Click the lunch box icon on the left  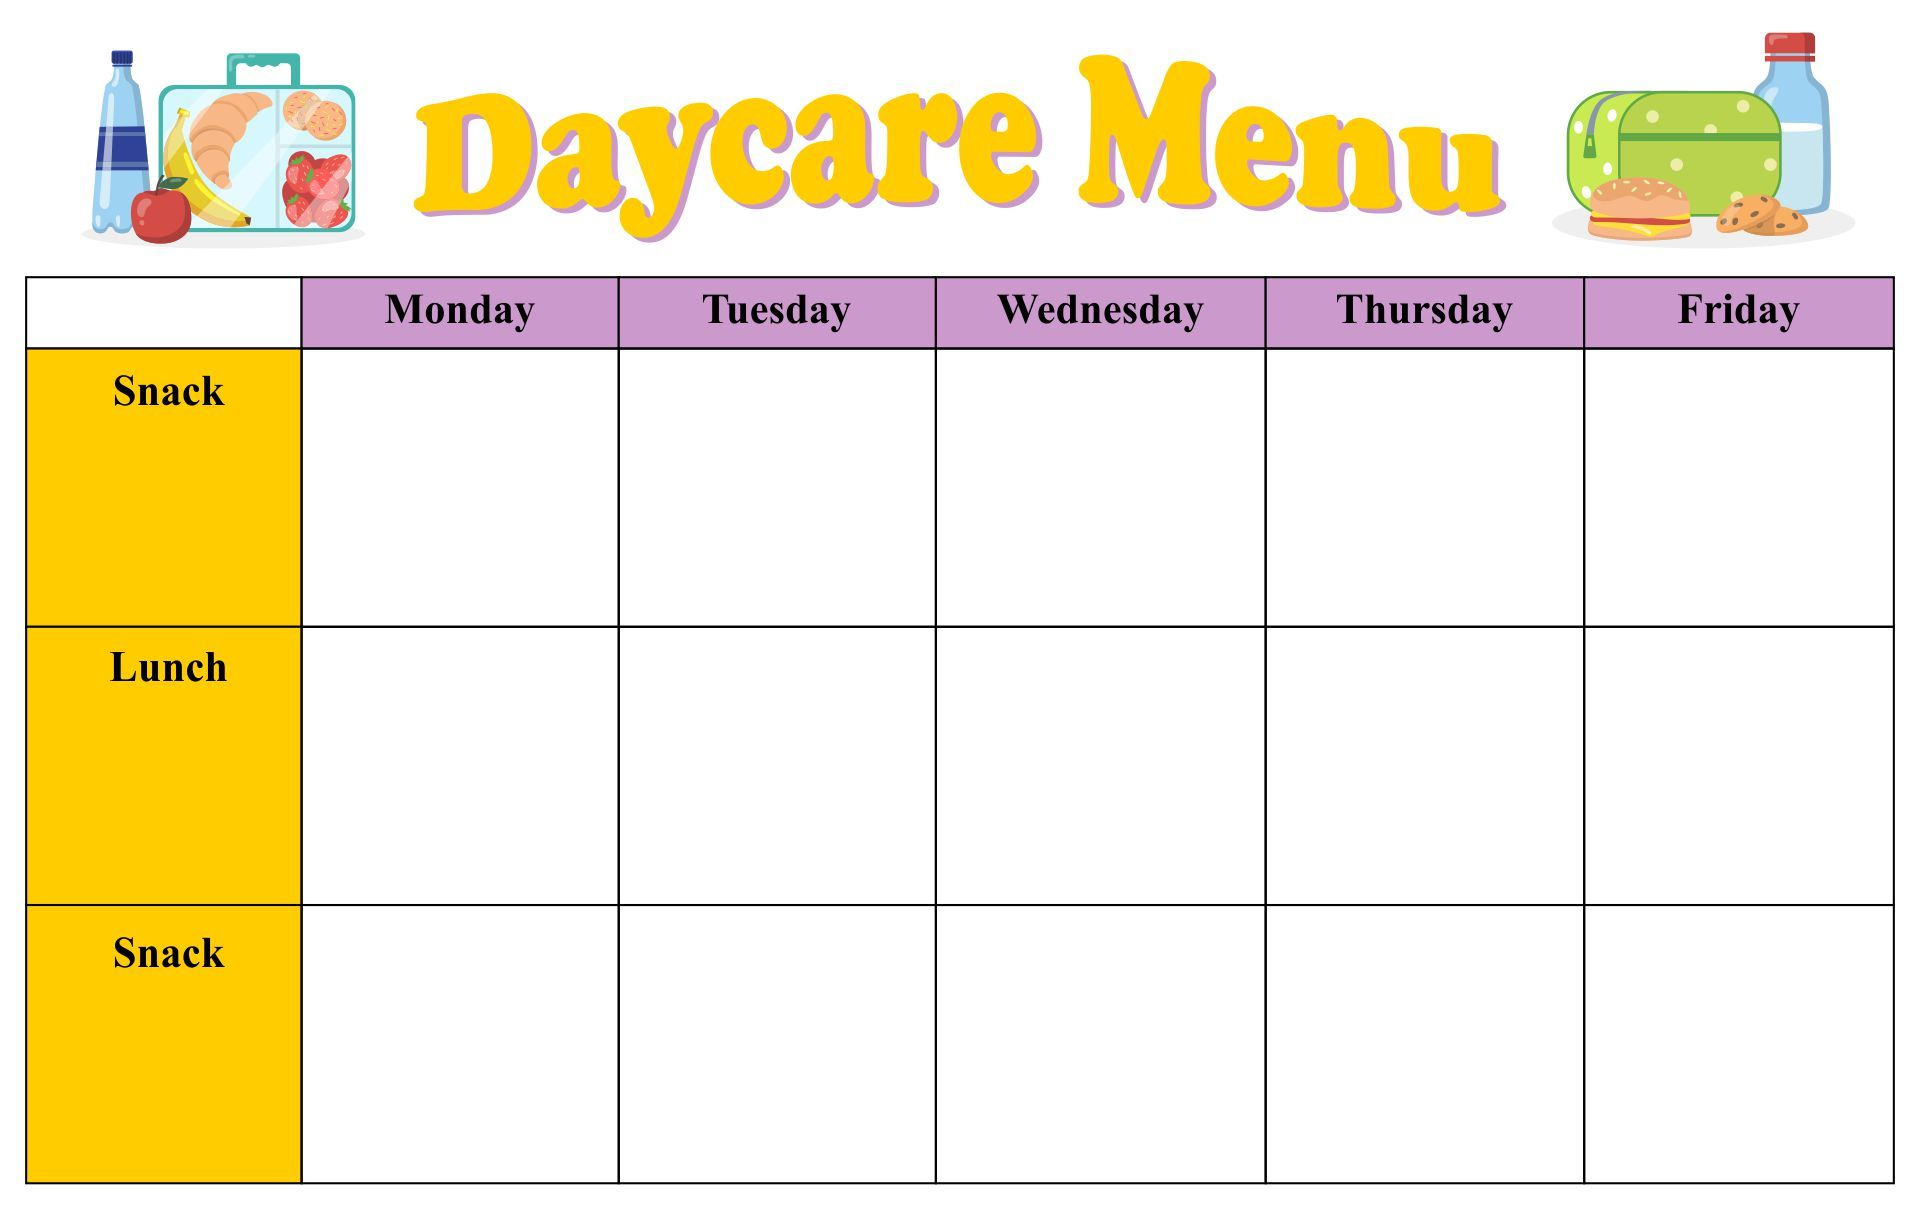[259, 126]
